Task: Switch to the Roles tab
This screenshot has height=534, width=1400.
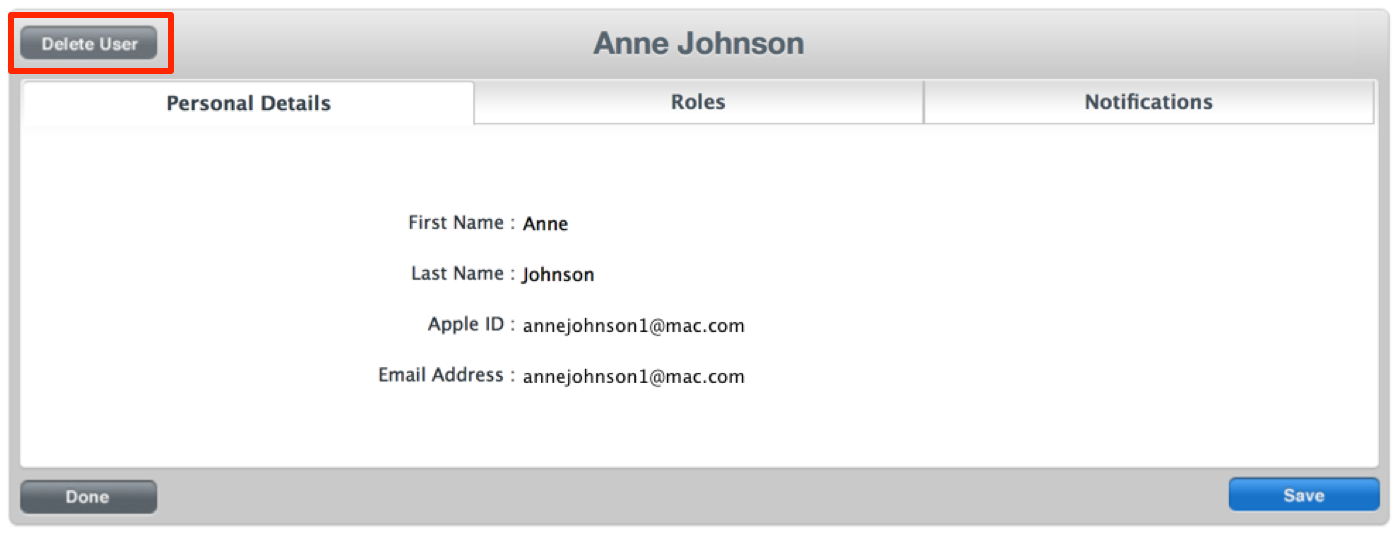Action: click(x=698, y=102)
